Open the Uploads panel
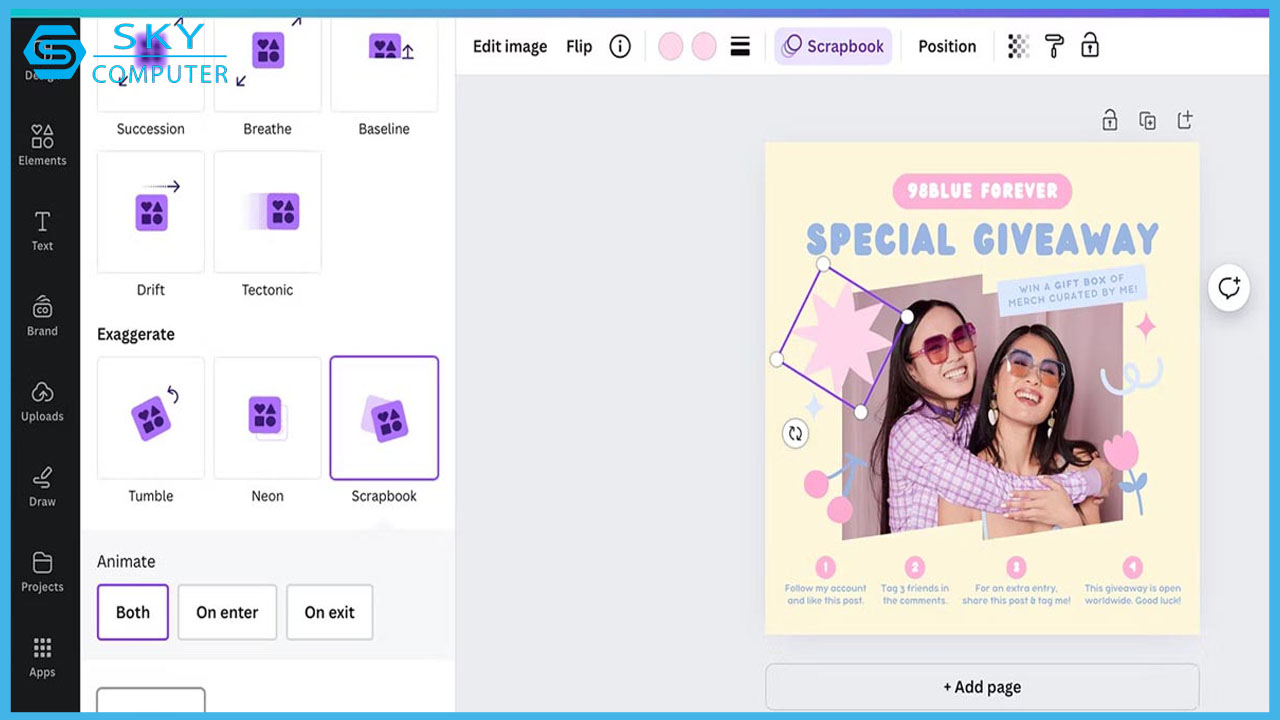The height and width of the screenshot is (720, 1280). coord(42,400)
